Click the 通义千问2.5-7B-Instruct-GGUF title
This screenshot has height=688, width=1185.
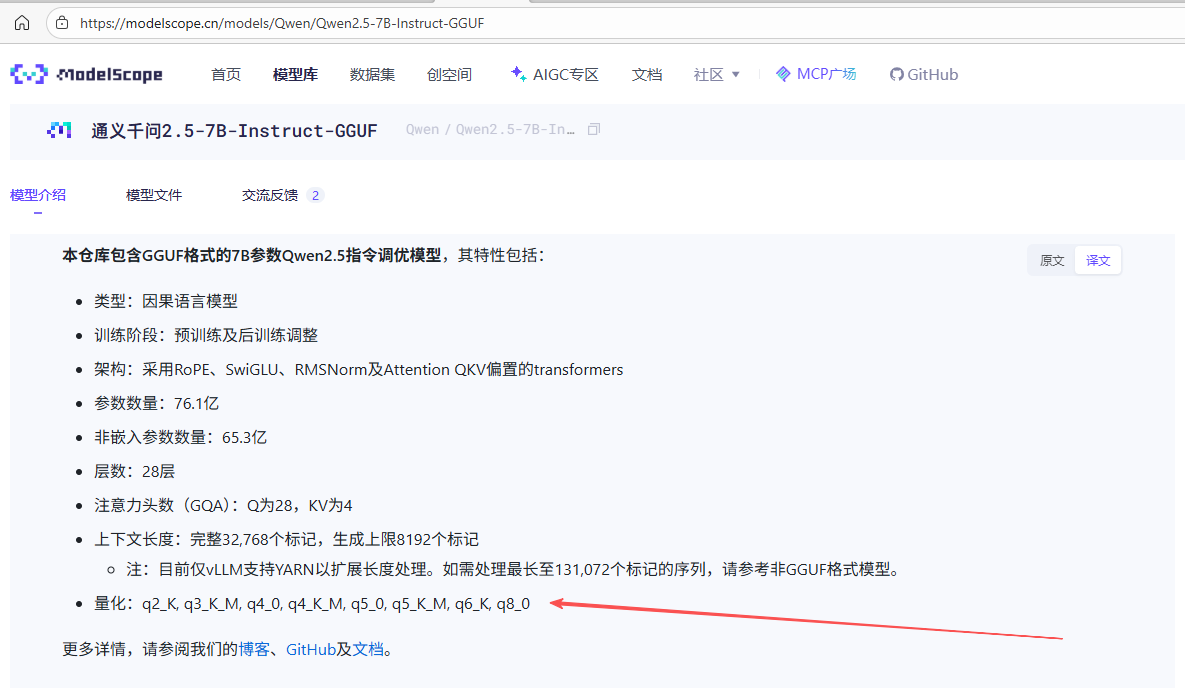tap(234, 131)
